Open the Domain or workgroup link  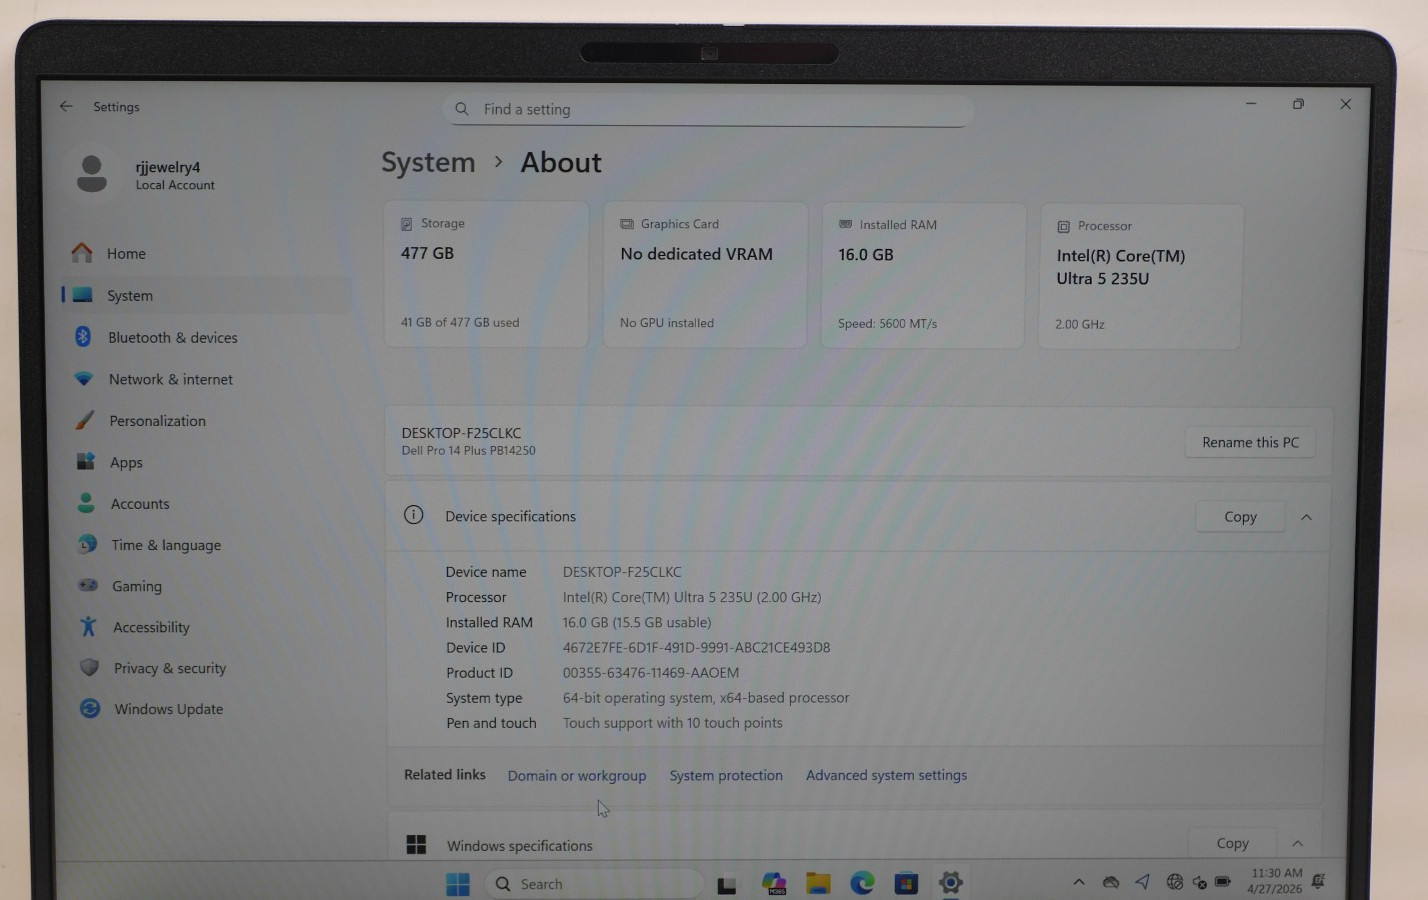[x=577, y=776]
